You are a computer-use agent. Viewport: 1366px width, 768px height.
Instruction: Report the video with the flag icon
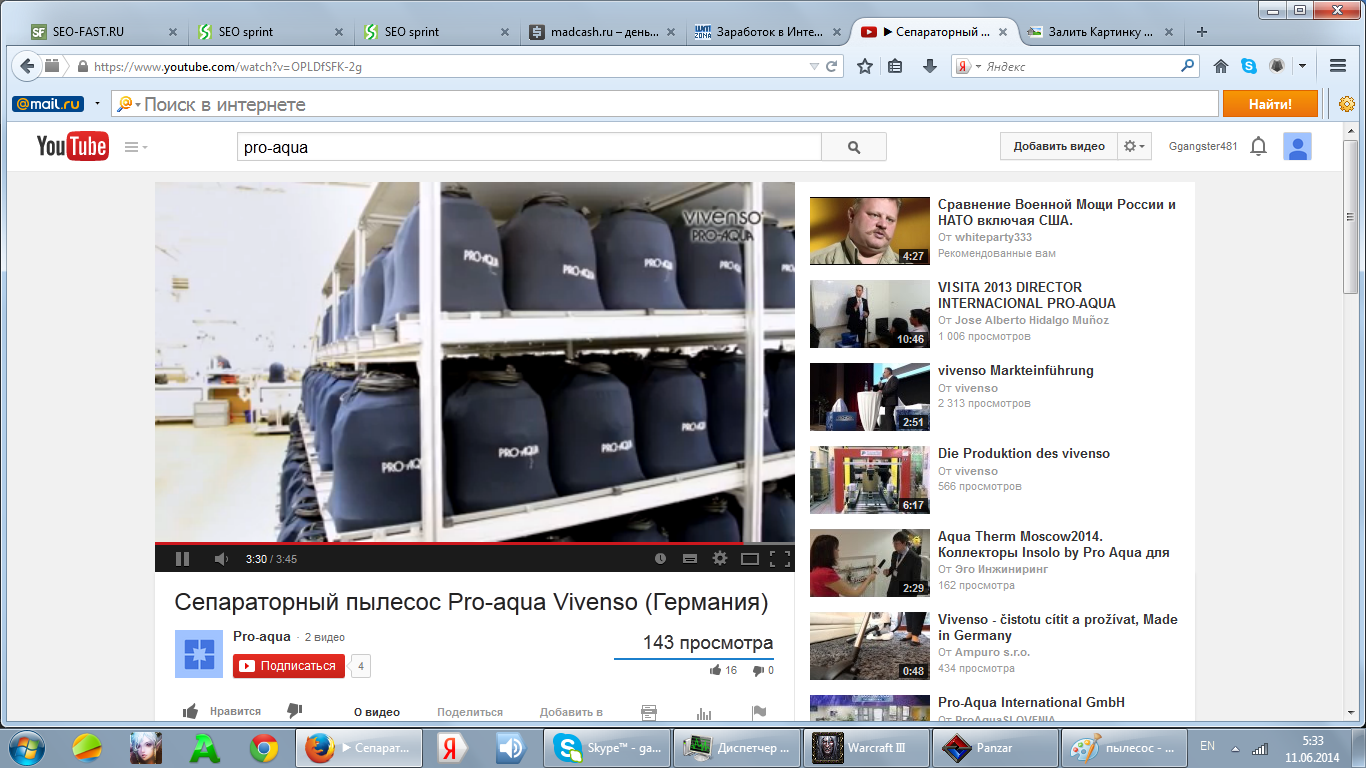(759, 713)
